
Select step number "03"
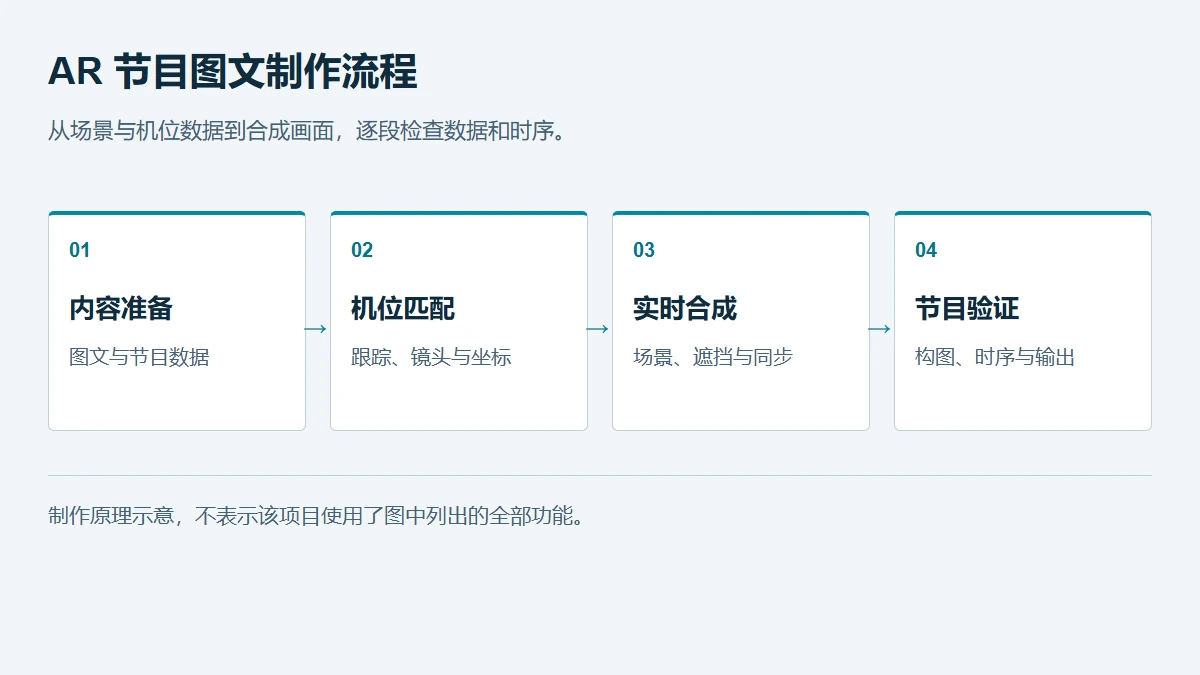(x=644, y=250)
